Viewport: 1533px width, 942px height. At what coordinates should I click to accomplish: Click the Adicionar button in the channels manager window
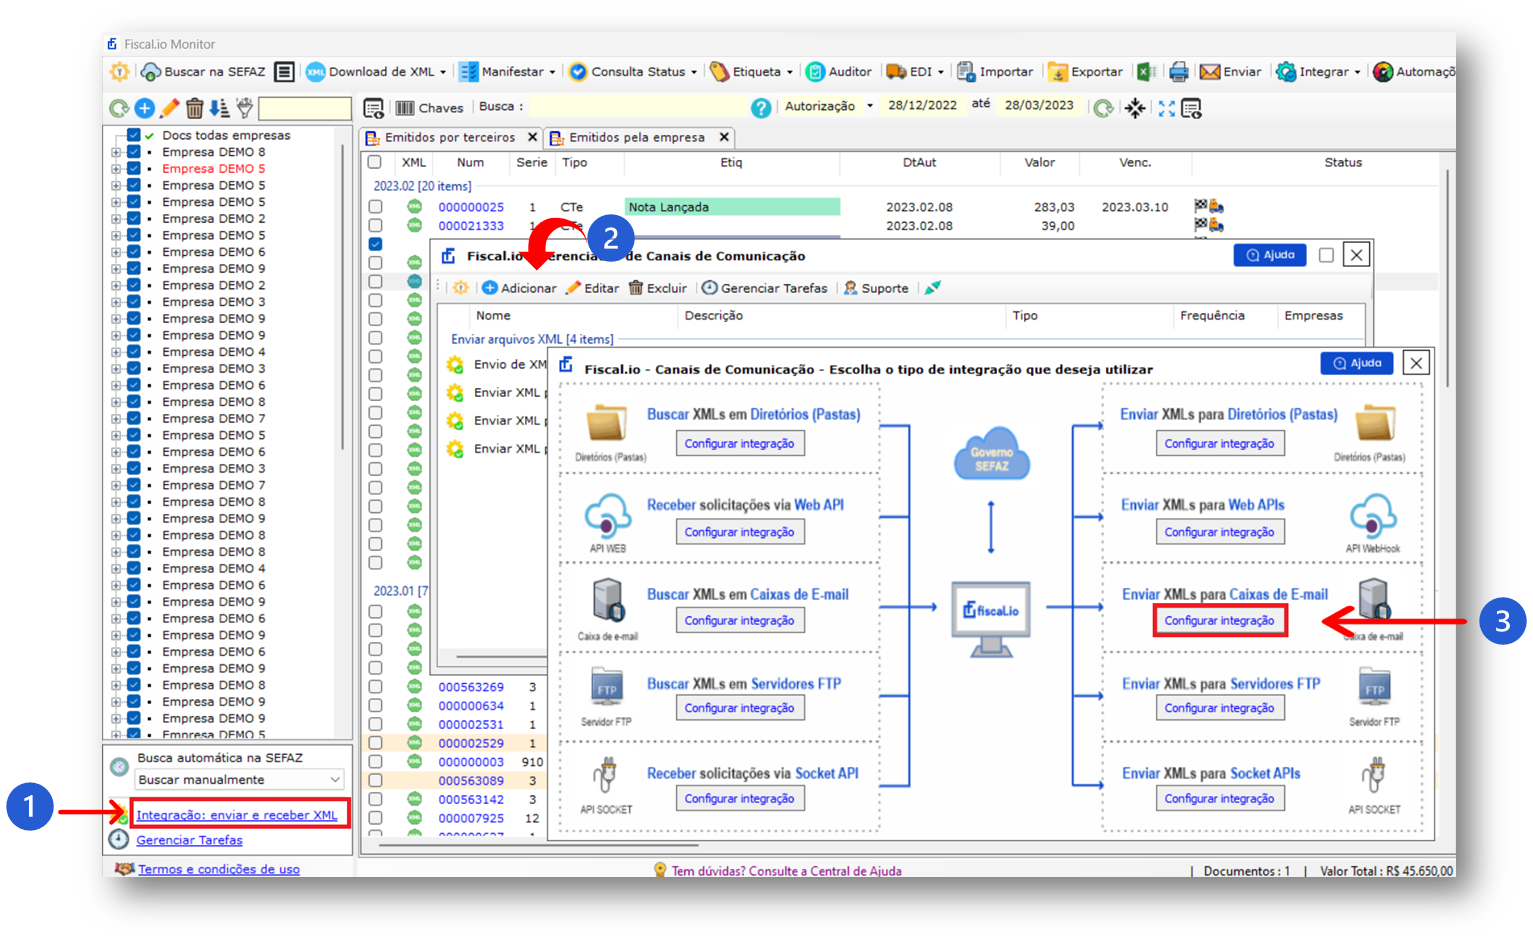(x=519, y=288)
